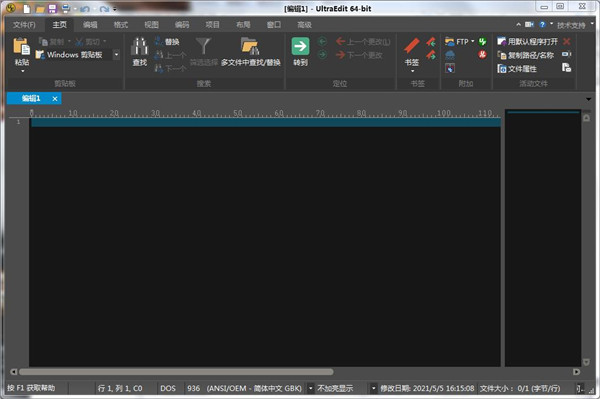Image resolution: width=600 pixels, height=399 pixels.
Task: Open the 技术支持 support menu
Action: pyautogui.click(x=571, y=25)
